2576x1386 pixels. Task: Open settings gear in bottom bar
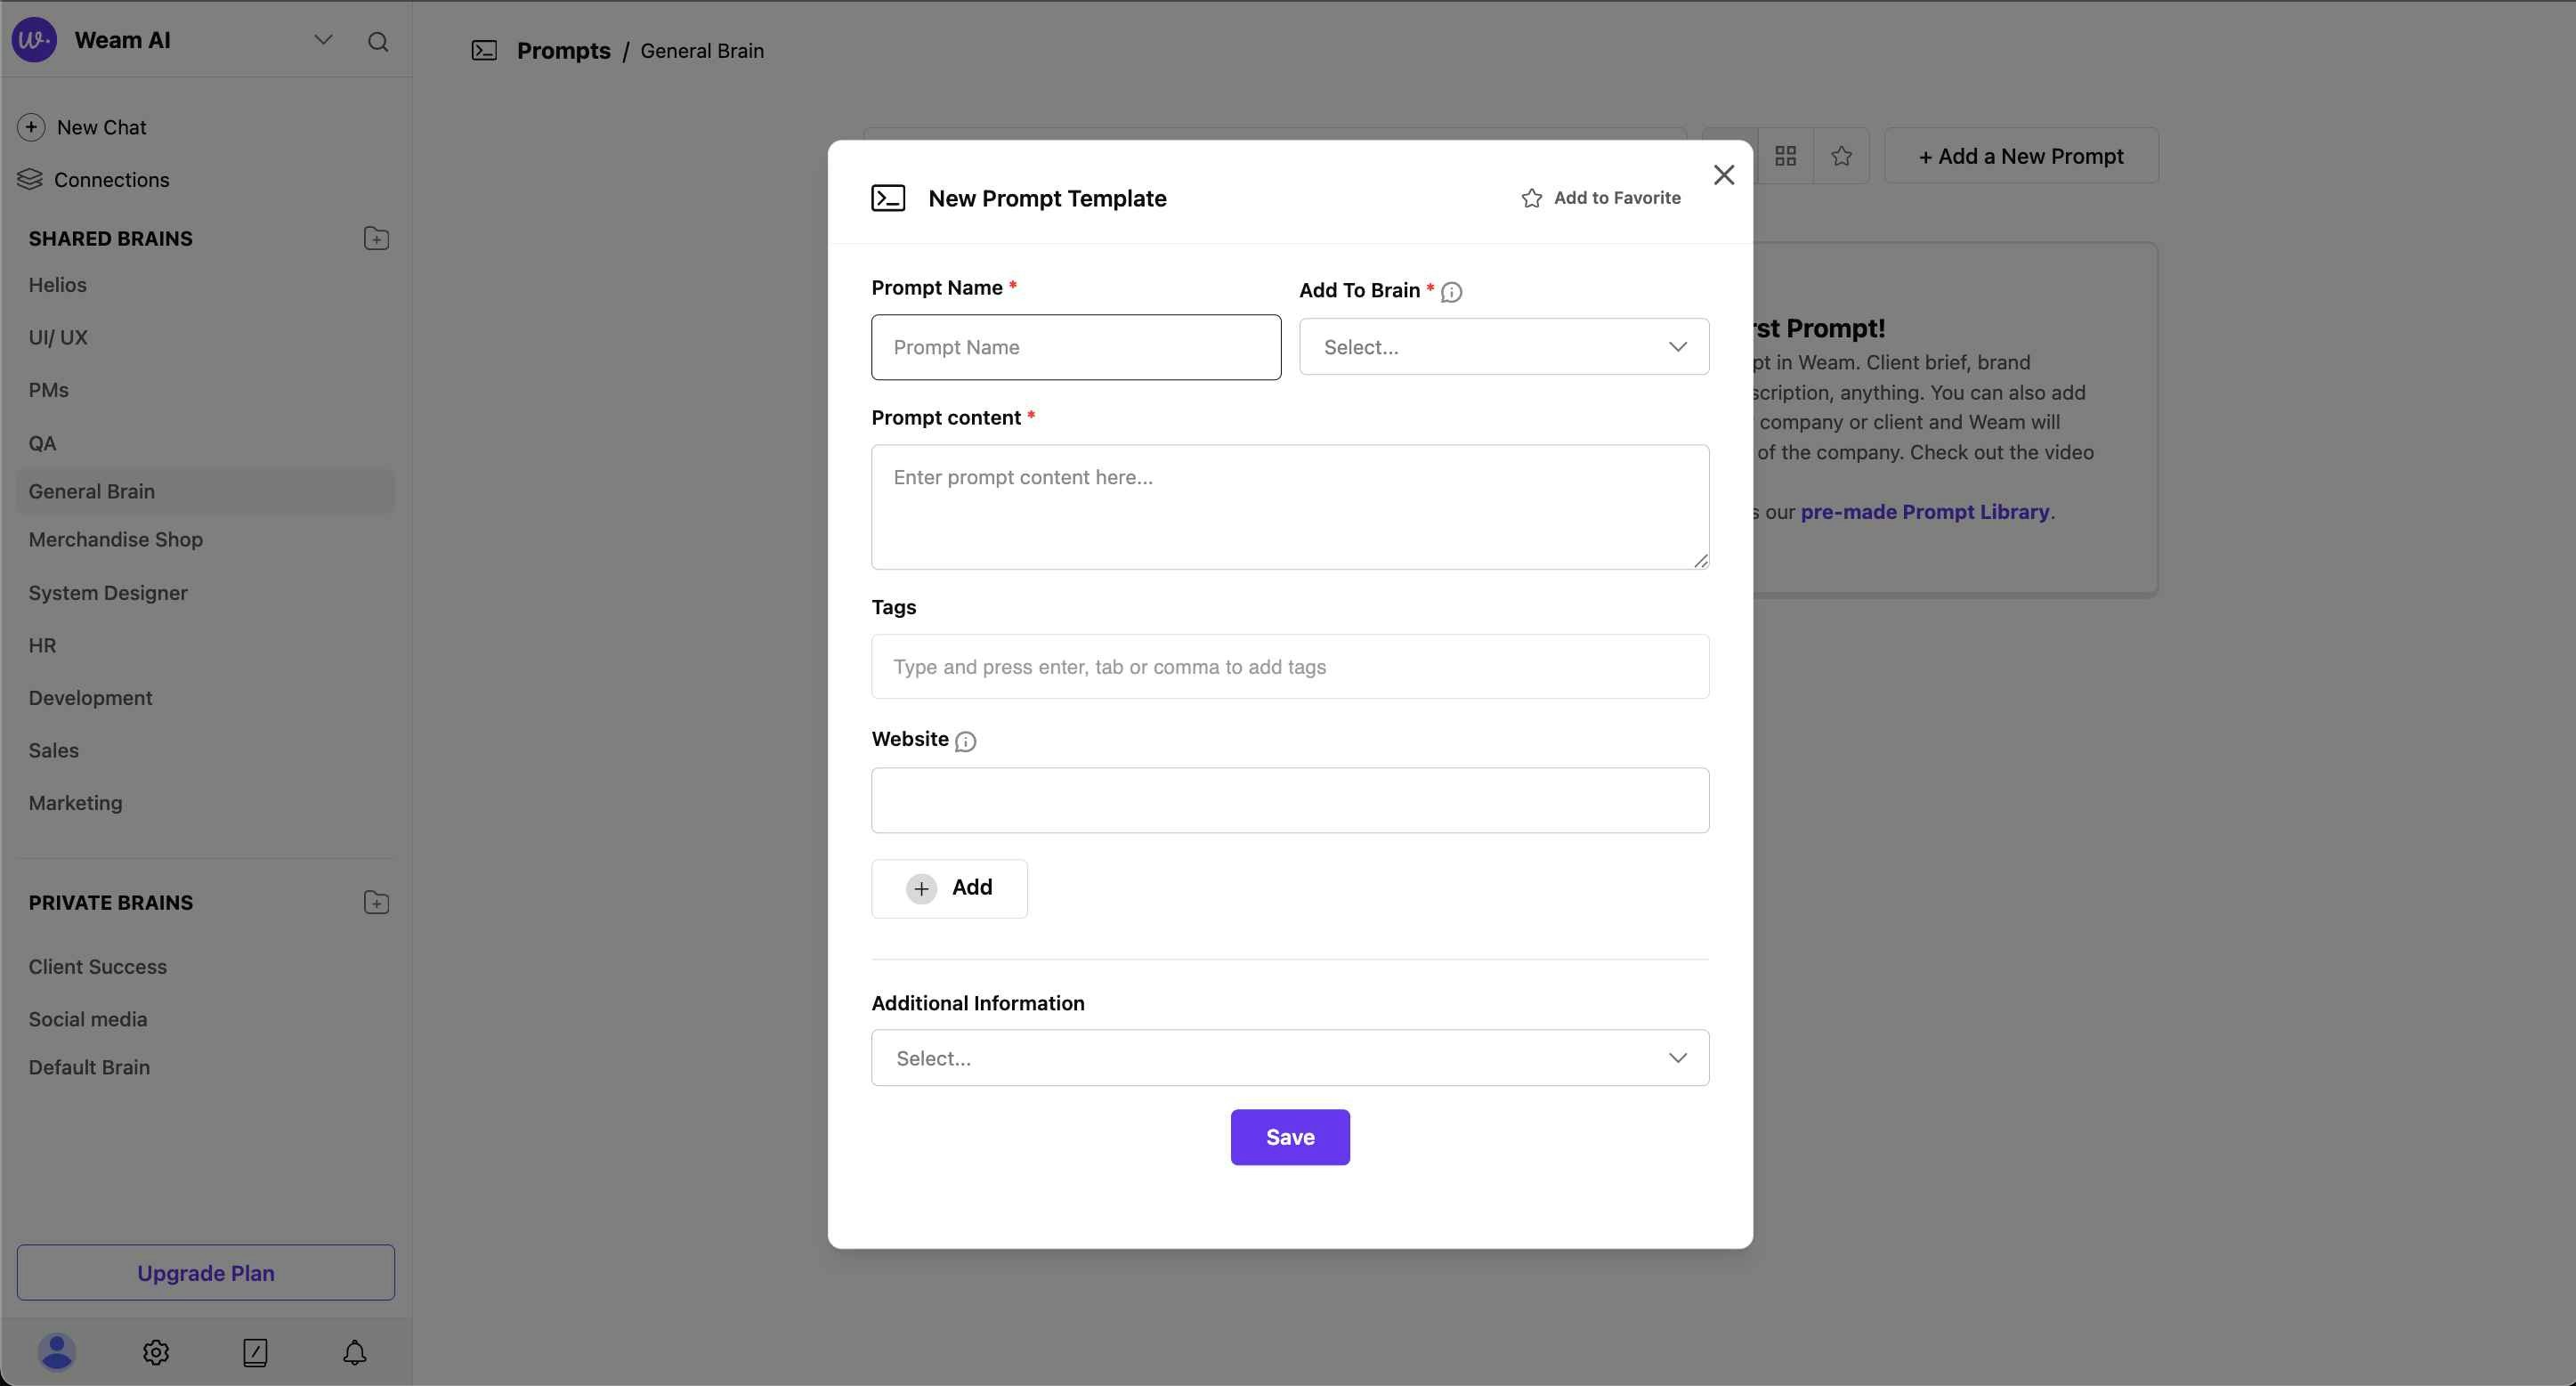click(x=155, y=1352)
